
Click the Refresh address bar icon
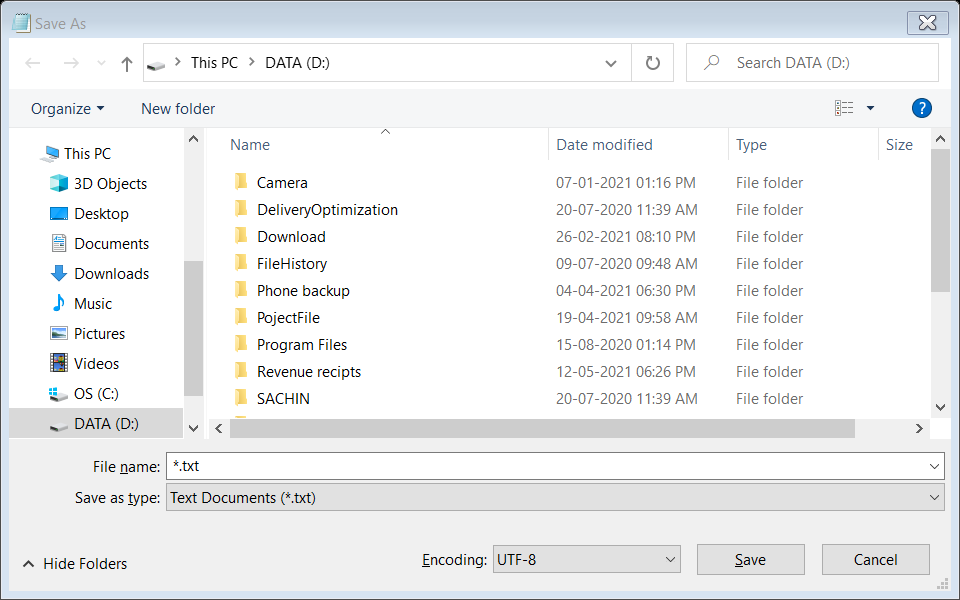[653, 63]
